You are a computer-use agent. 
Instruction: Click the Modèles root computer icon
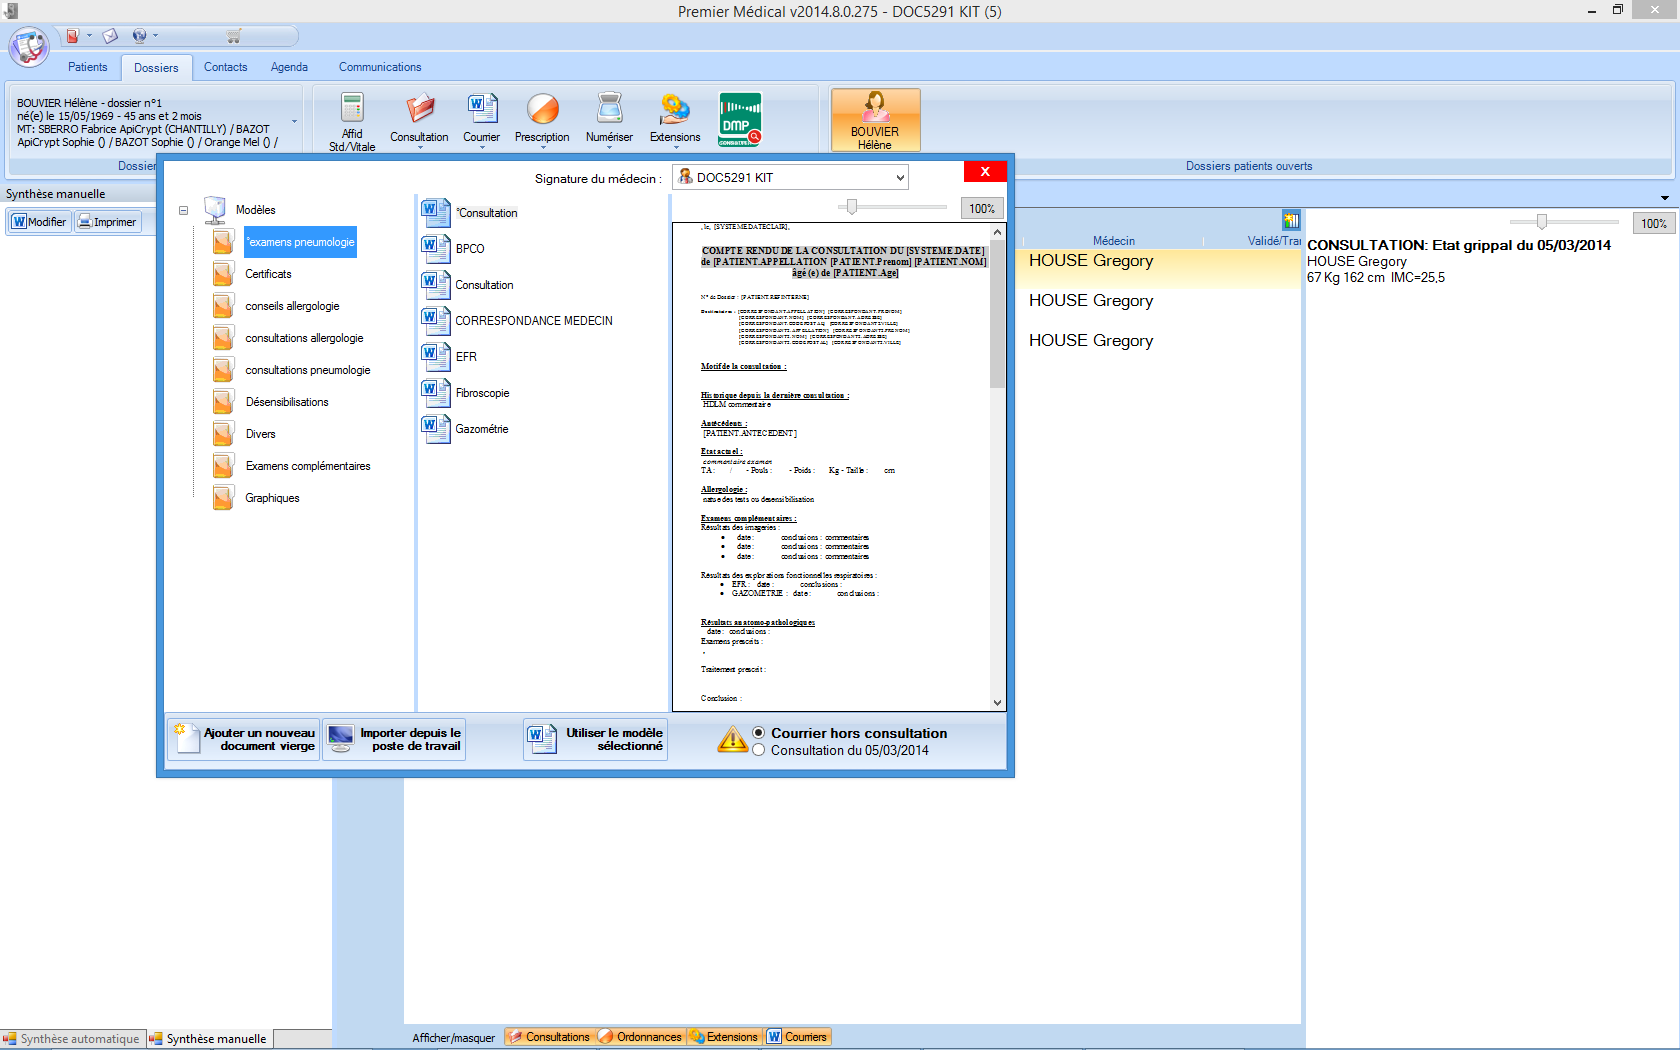215,210
